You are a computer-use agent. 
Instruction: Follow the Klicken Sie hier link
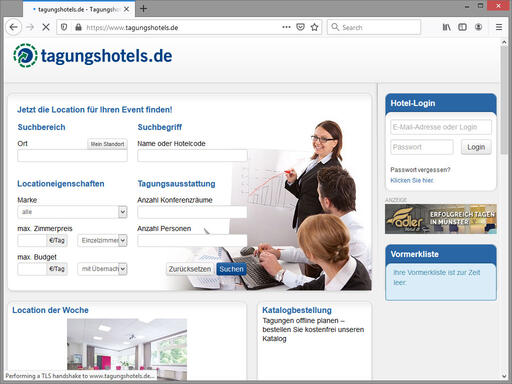[412, 180]
